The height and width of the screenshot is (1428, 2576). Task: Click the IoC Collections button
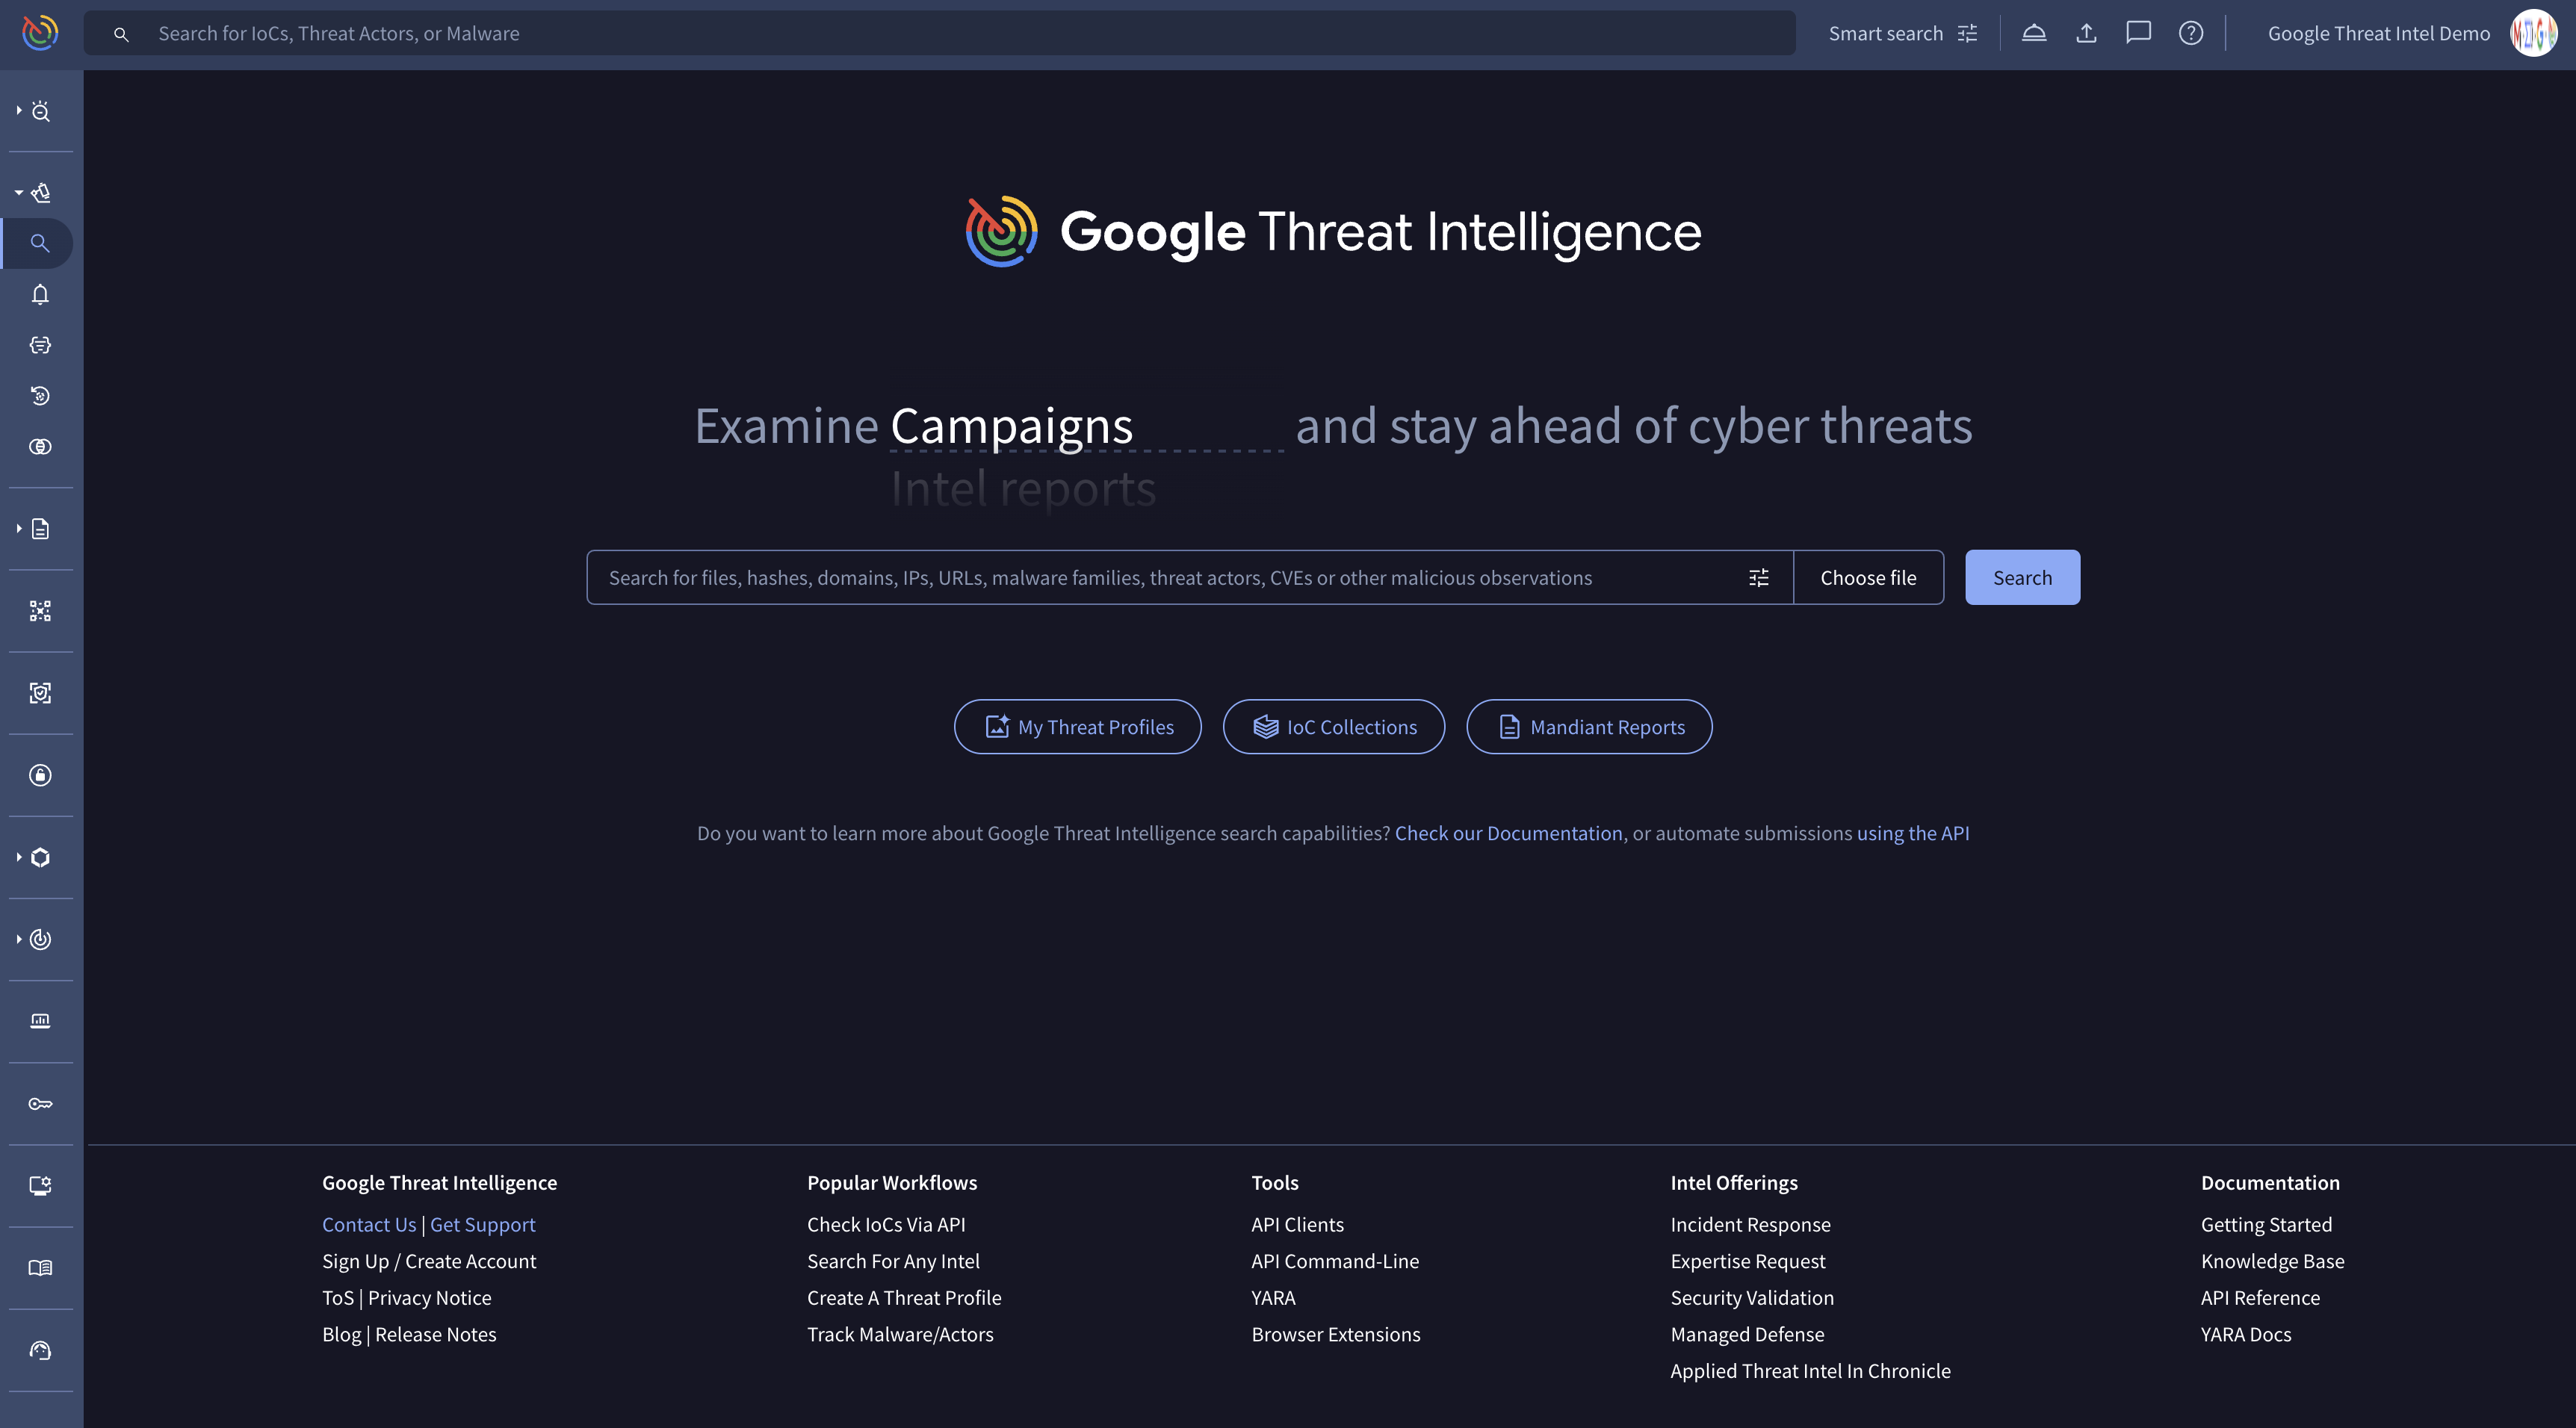(x=1333, y=727)
